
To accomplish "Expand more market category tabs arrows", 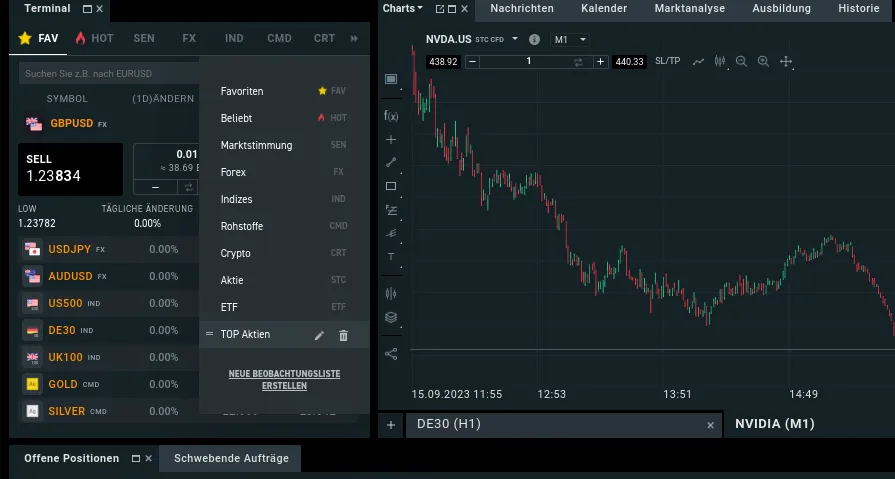I will point(354,38).
